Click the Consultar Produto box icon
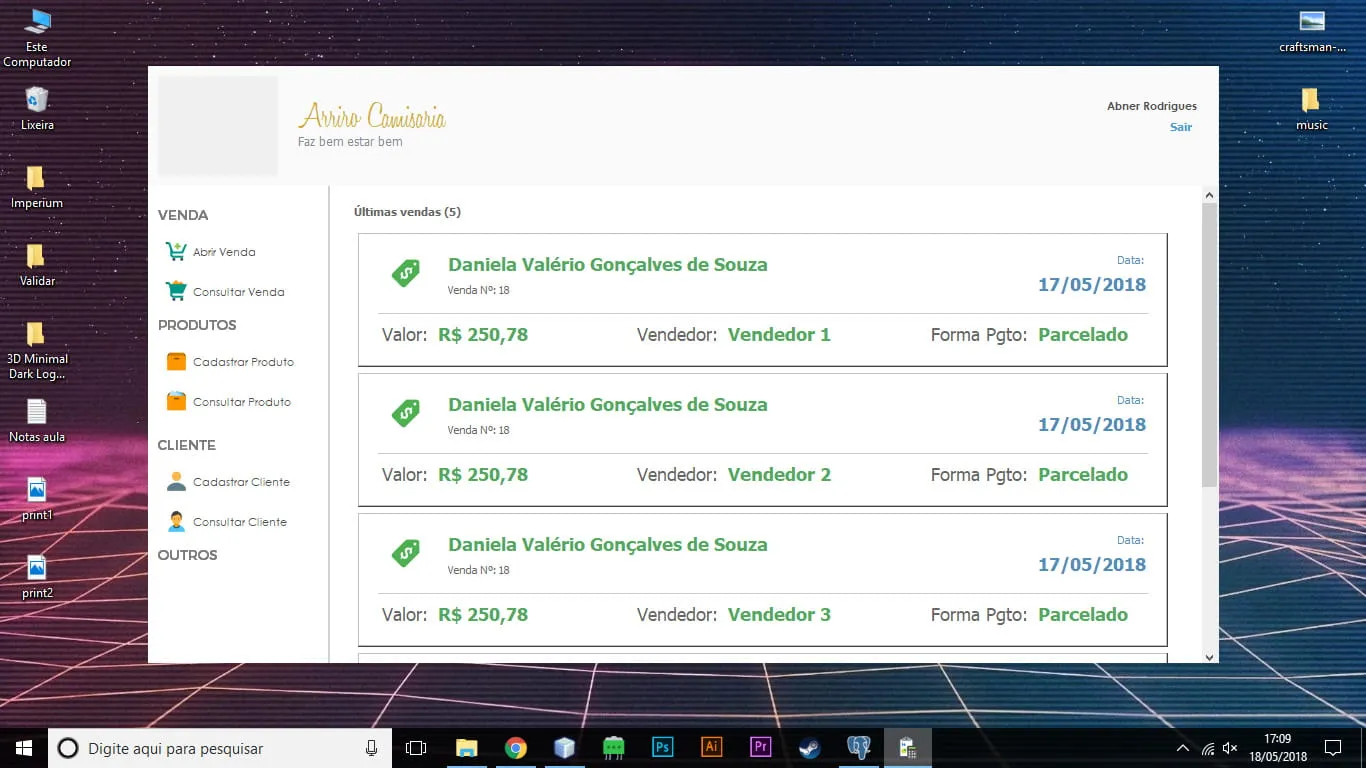Screen dimensions: 1366x768 [176, 401]
